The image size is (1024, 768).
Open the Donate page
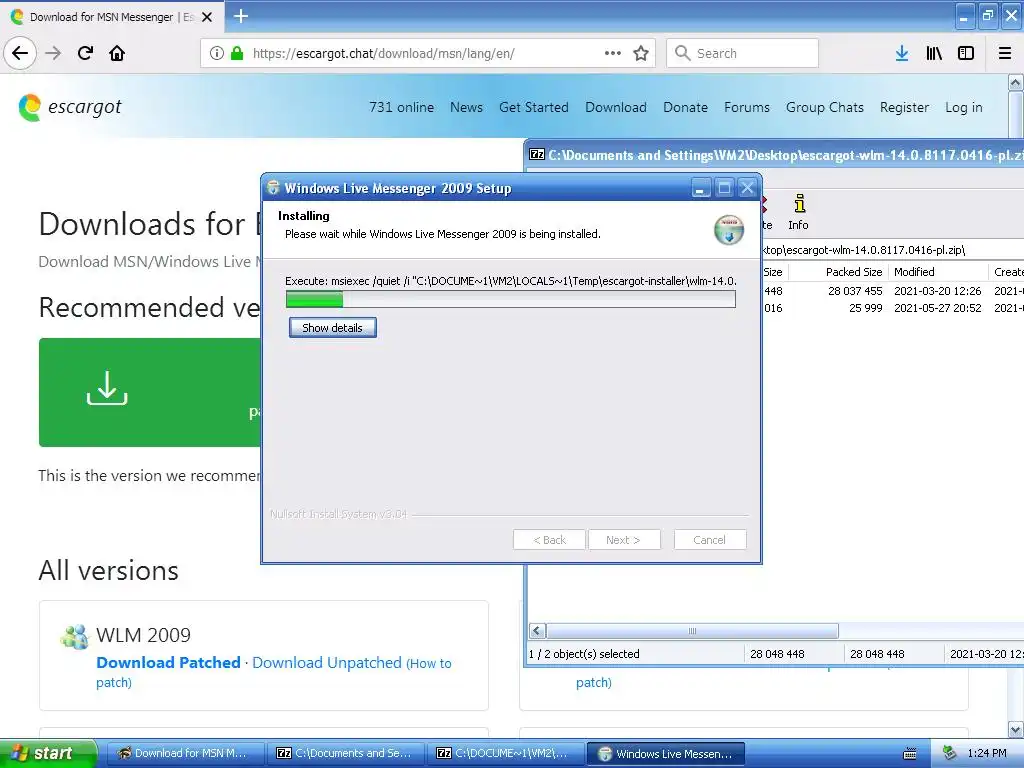(x=685, y=107)
